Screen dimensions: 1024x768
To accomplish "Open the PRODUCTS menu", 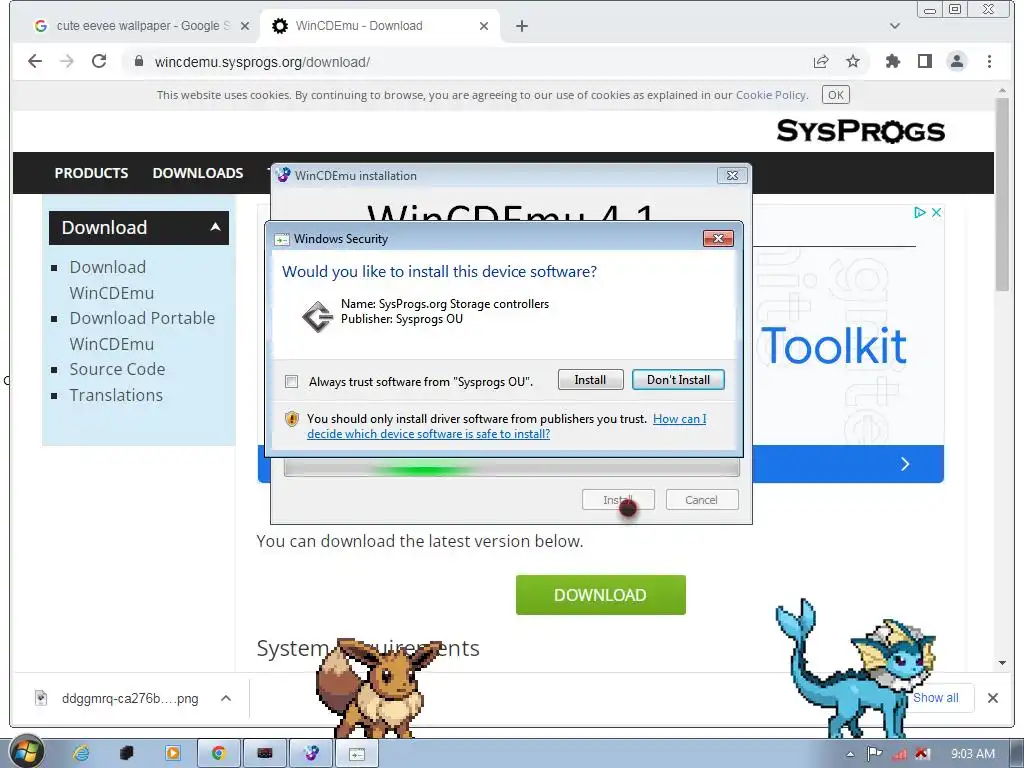I will [91, 173].
